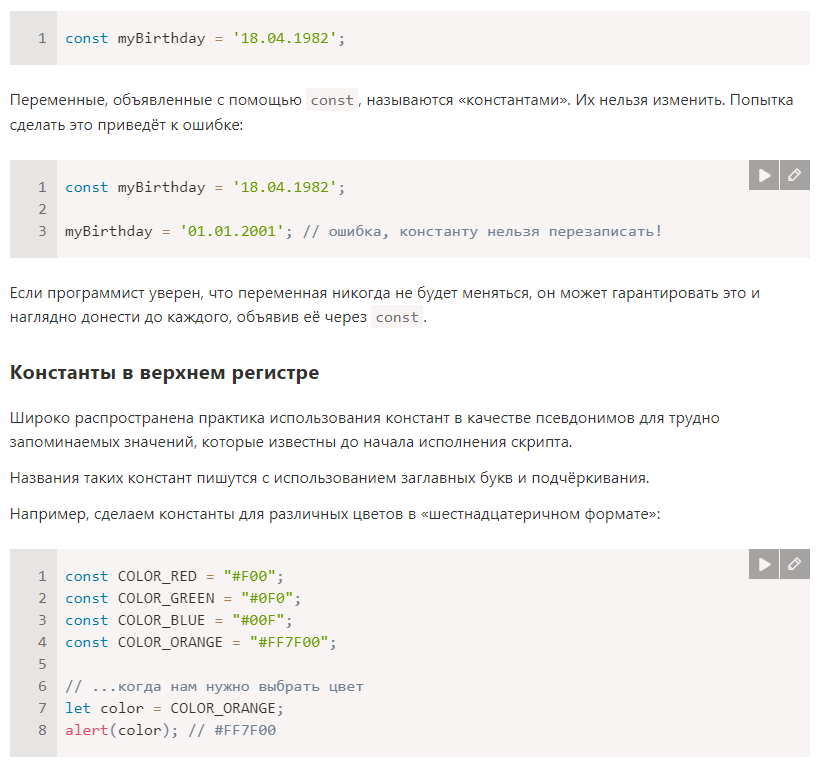Run the COLOR_ORANGE constants code example

click(764, 564)
